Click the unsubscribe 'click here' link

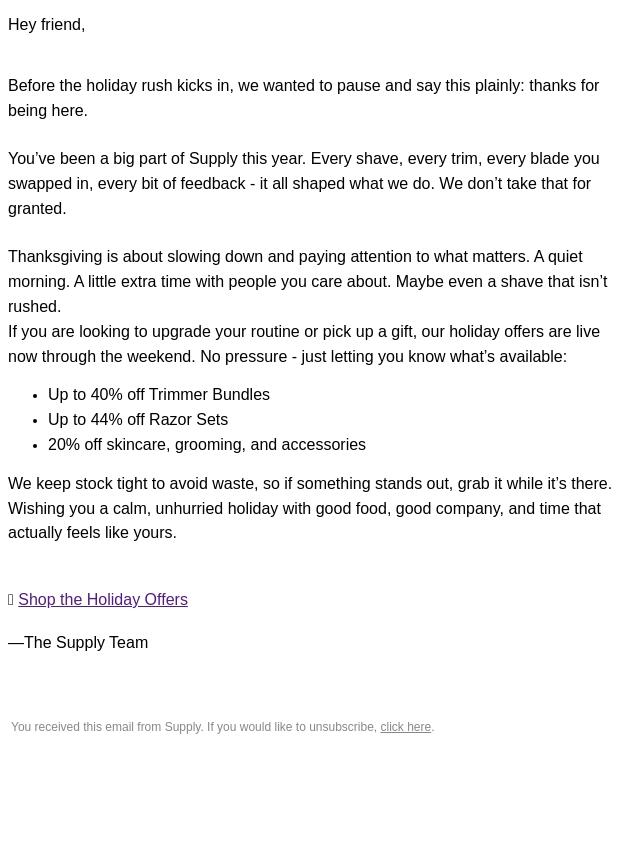pos(405,727)
